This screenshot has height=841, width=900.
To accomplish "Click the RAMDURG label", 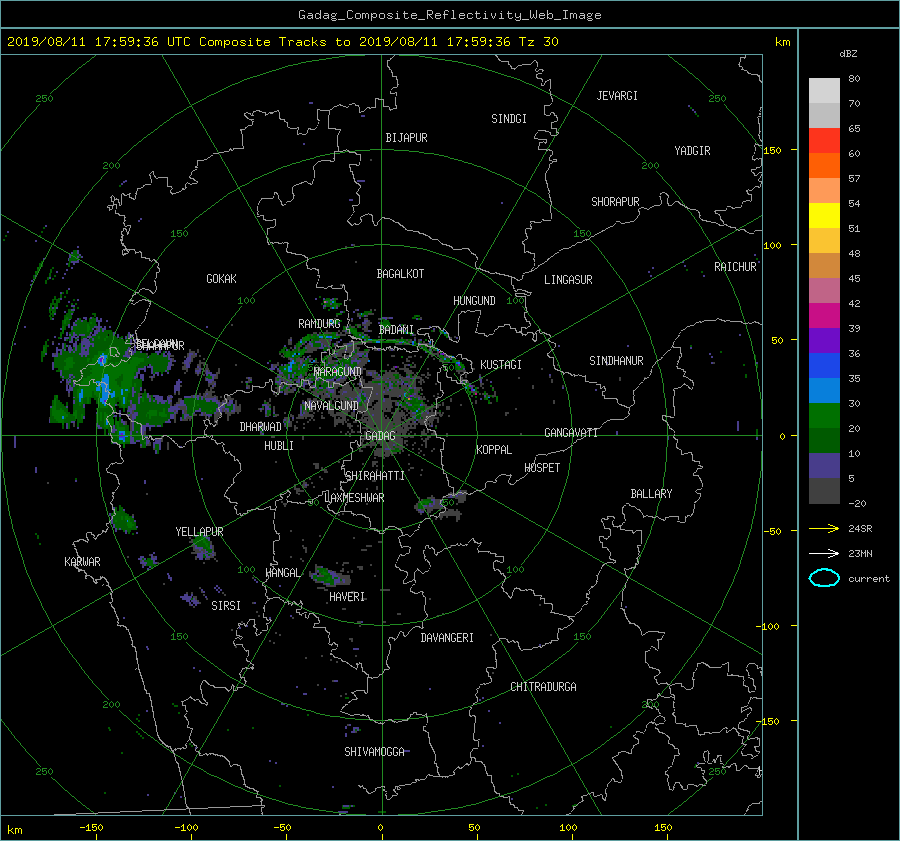I will pyautogui.click(x=319, y=324).
